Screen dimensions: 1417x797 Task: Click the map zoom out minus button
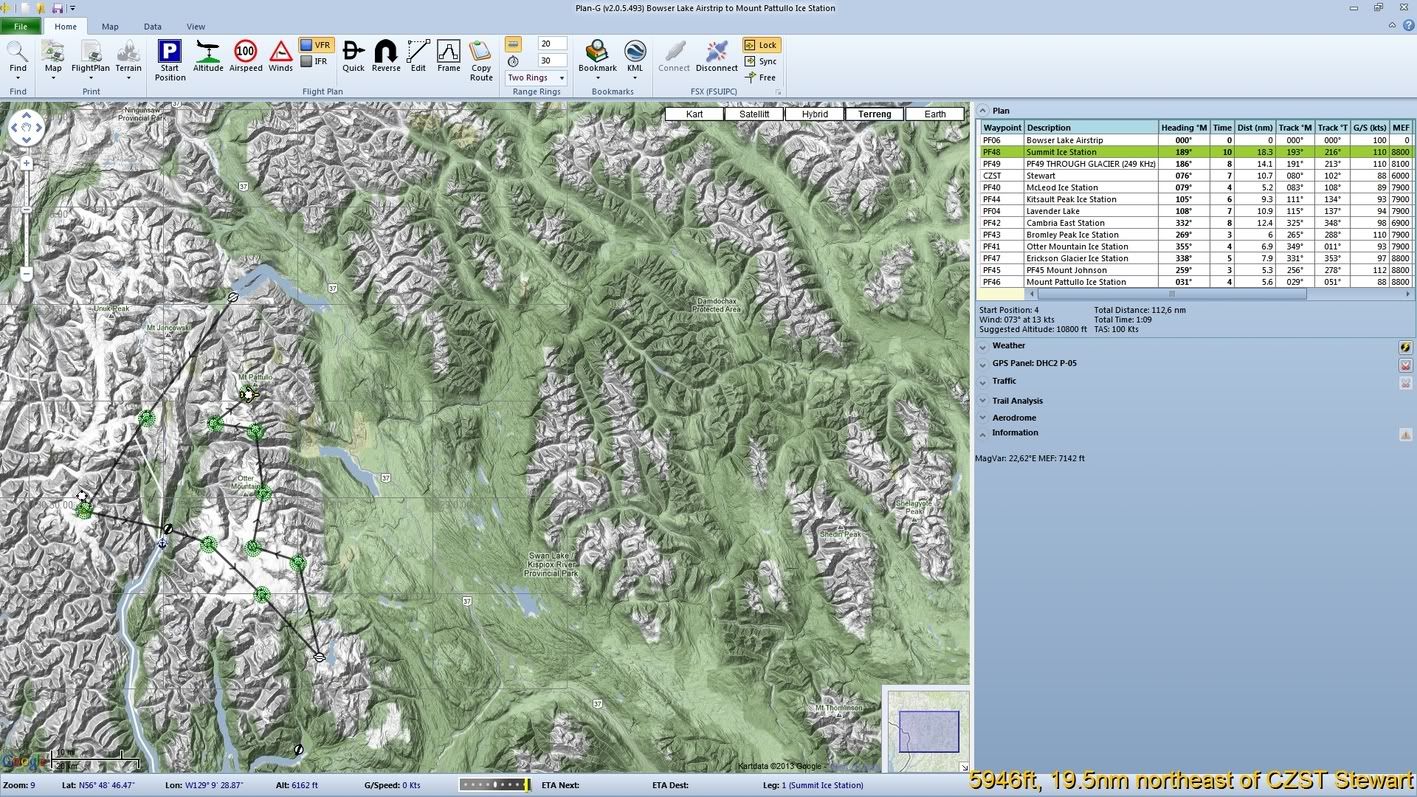click(x=26, y=273)
